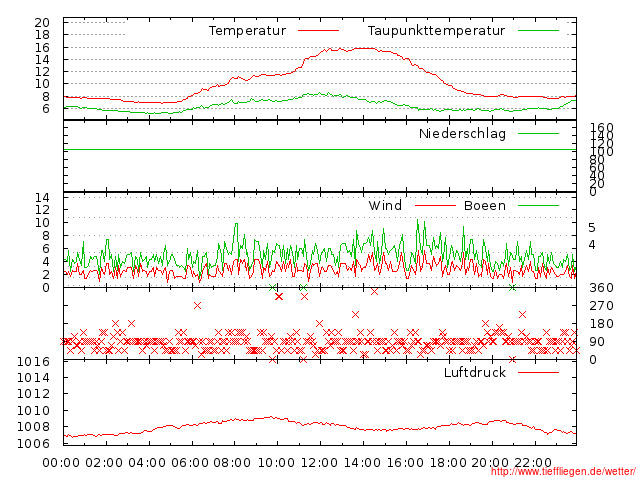640x480 pixels.
Task: Click the 1014 pressure axis label
Action: point(33,378)
